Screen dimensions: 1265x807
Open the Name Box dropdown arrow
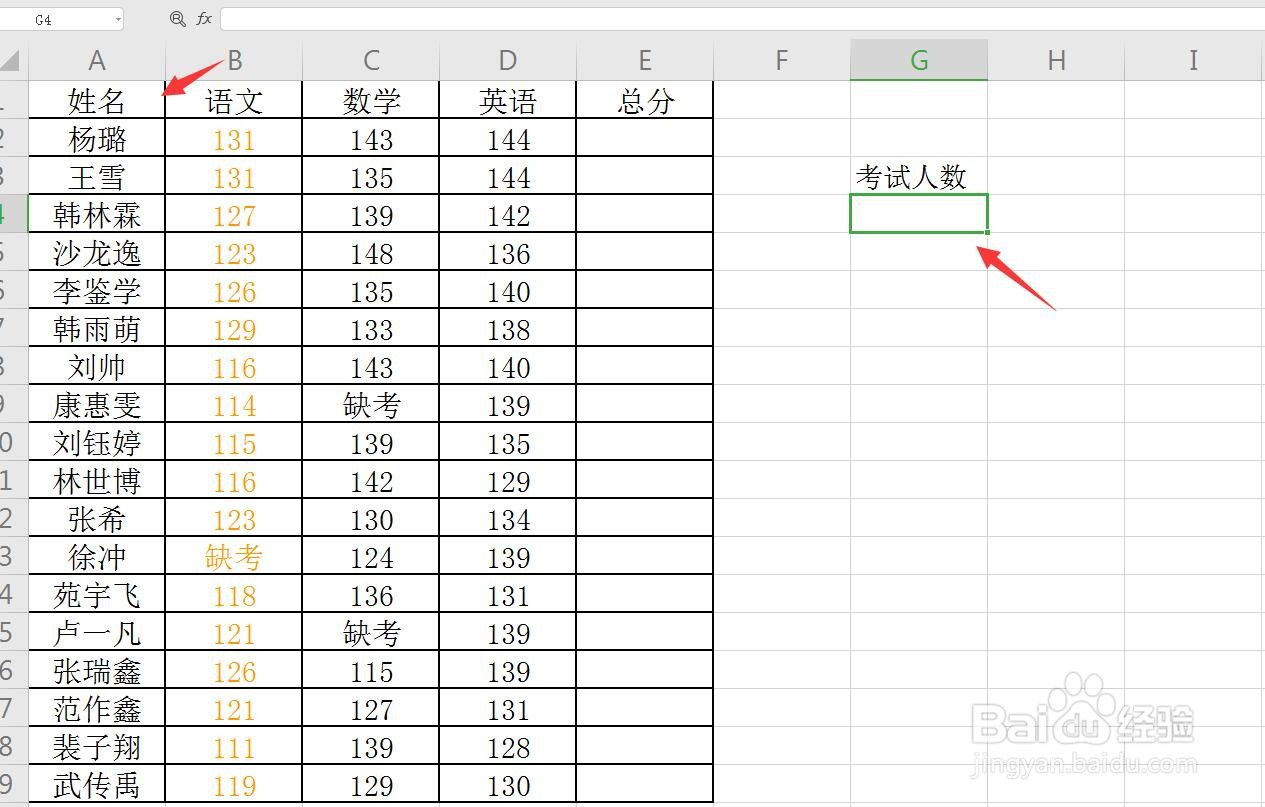pos(117,19)
